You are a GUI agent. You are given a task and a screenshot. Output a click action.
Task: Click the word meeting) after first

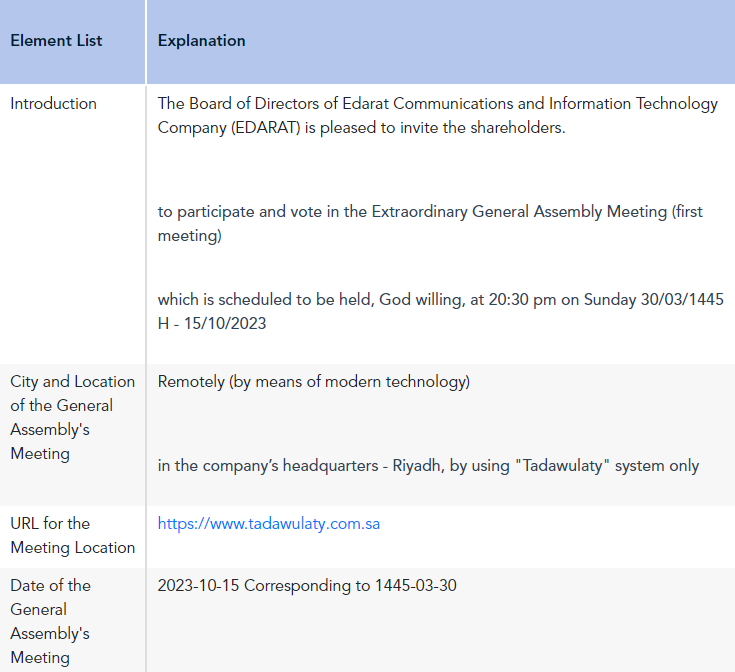tap(189, 236)
